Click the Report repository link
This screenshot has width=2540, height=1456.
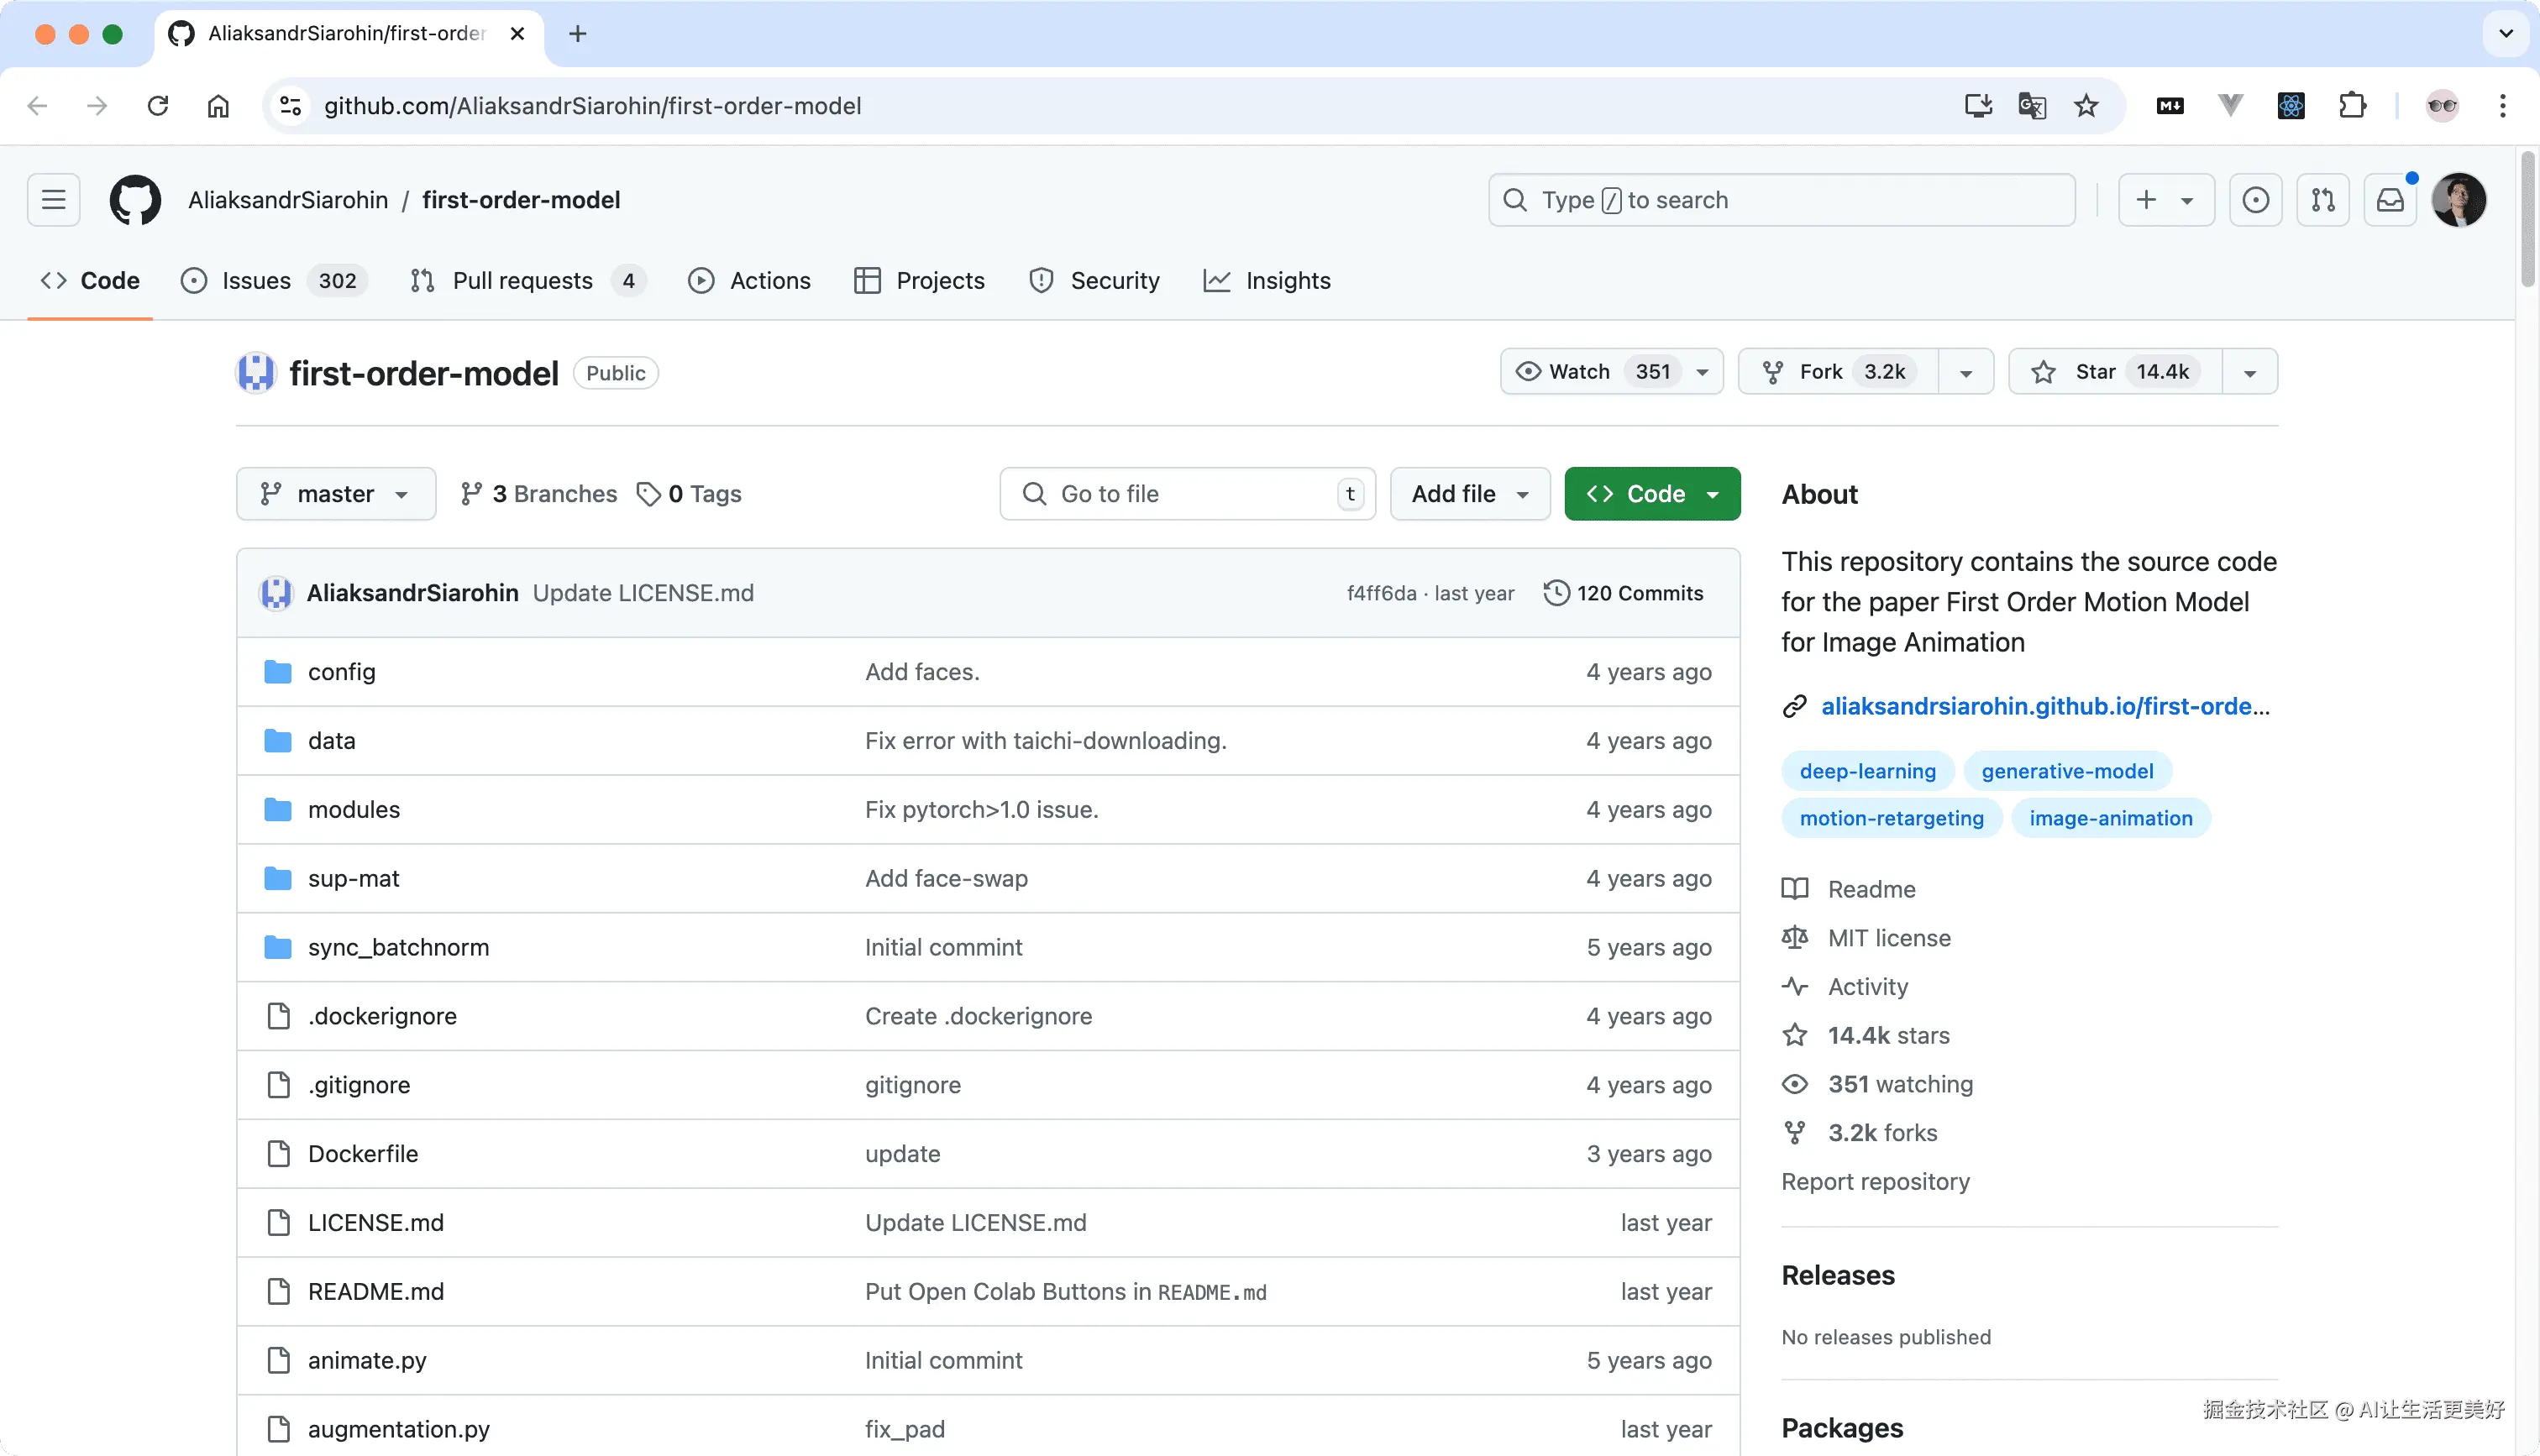[1876, 1181]
